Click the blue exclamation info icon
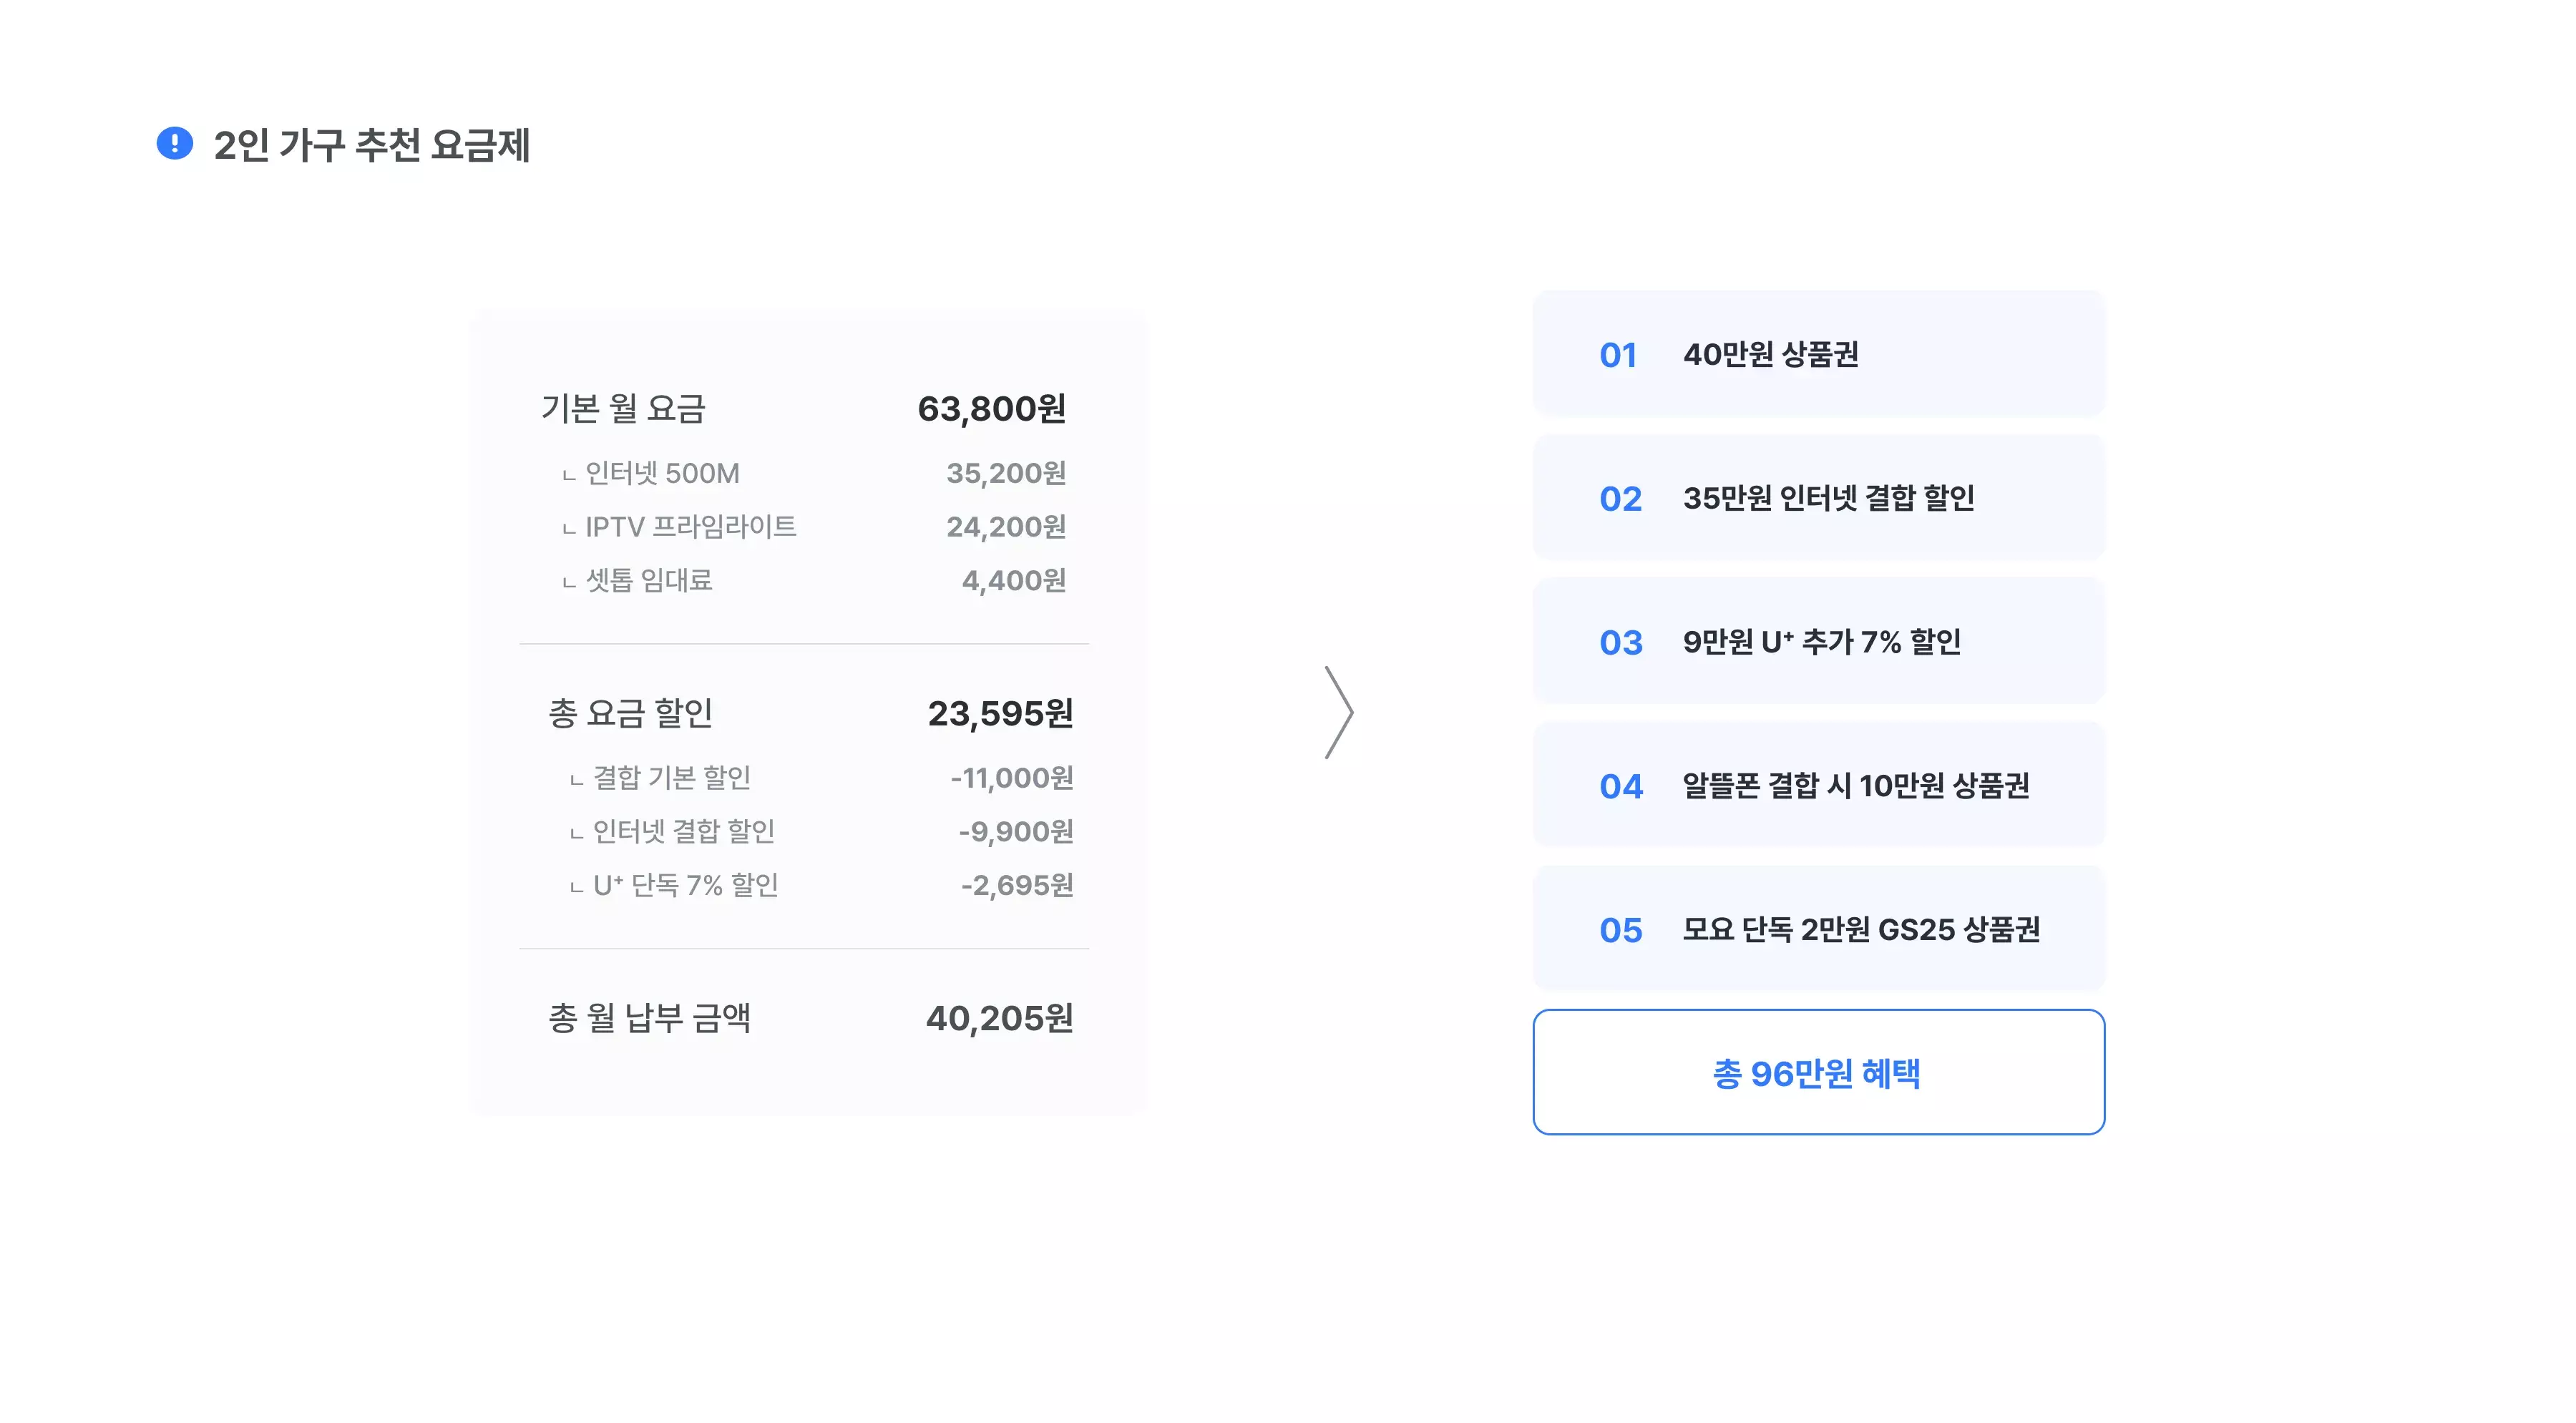 pyautogui.click(x=175, y=144)
